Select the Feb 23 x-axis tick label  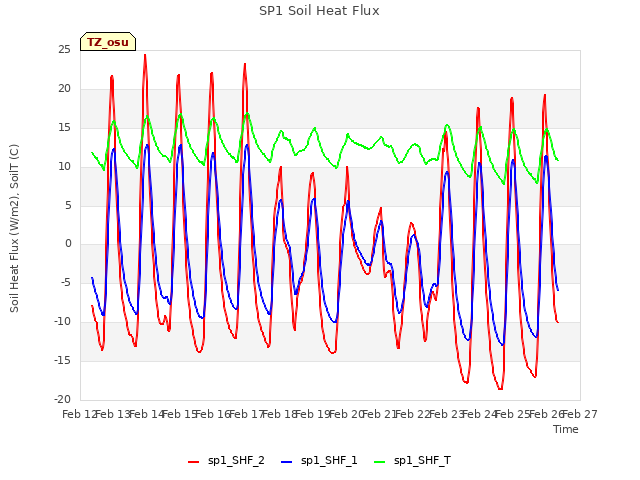point(446,414)
